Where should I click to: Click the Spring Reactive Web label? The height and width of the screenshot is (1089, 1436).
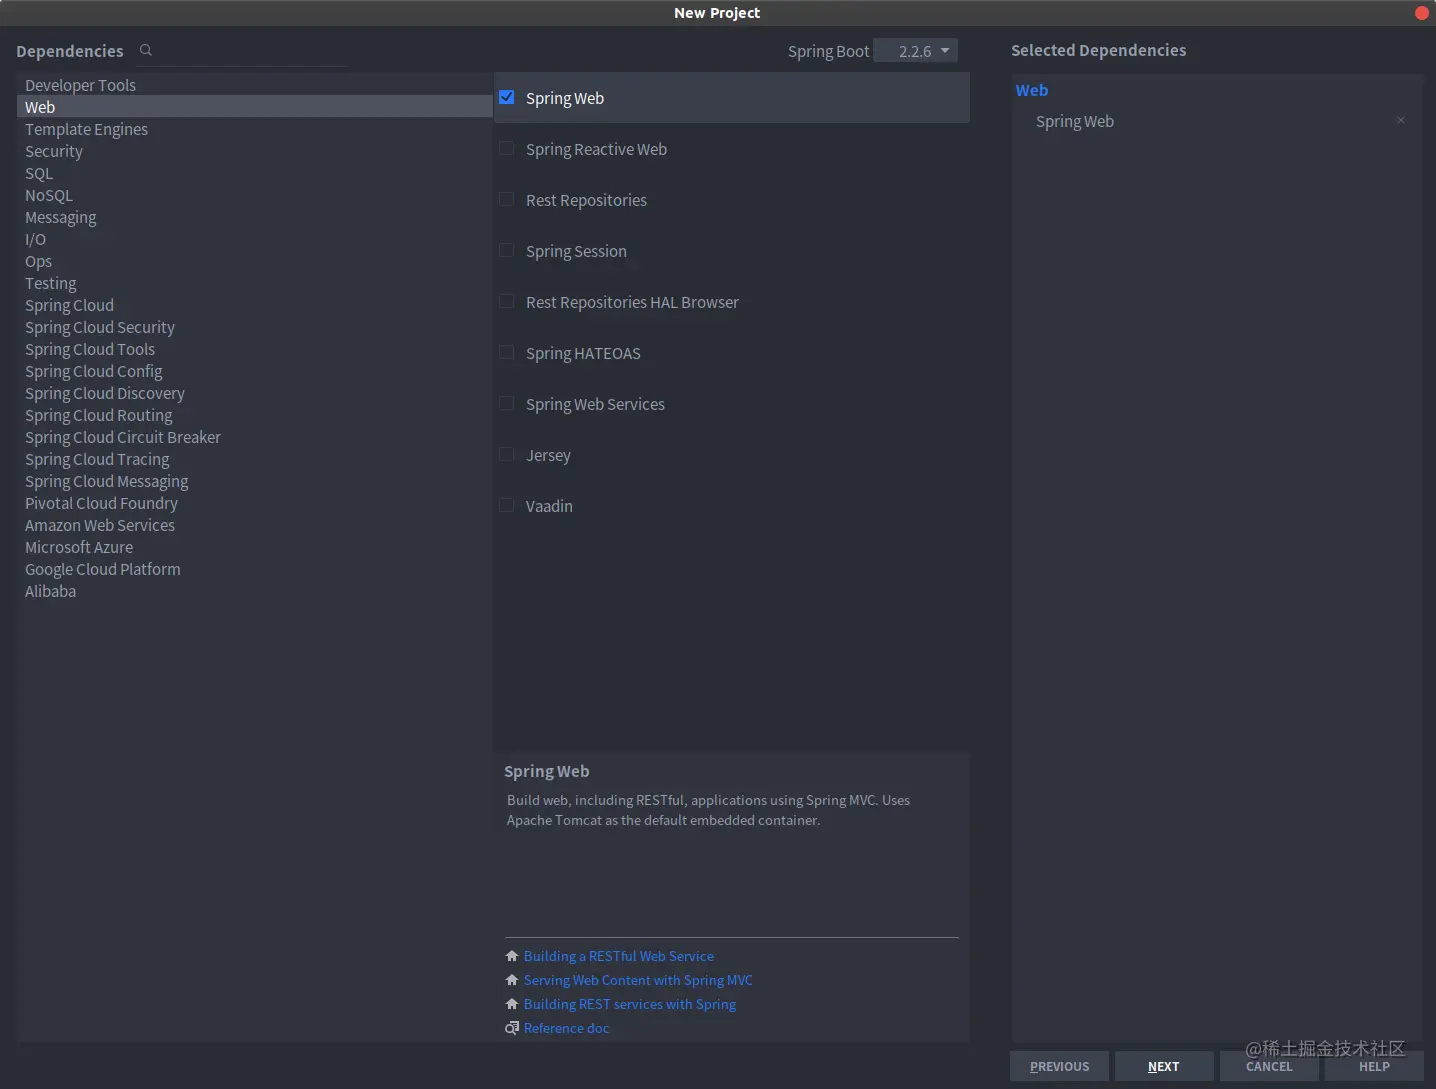point(596,149)
